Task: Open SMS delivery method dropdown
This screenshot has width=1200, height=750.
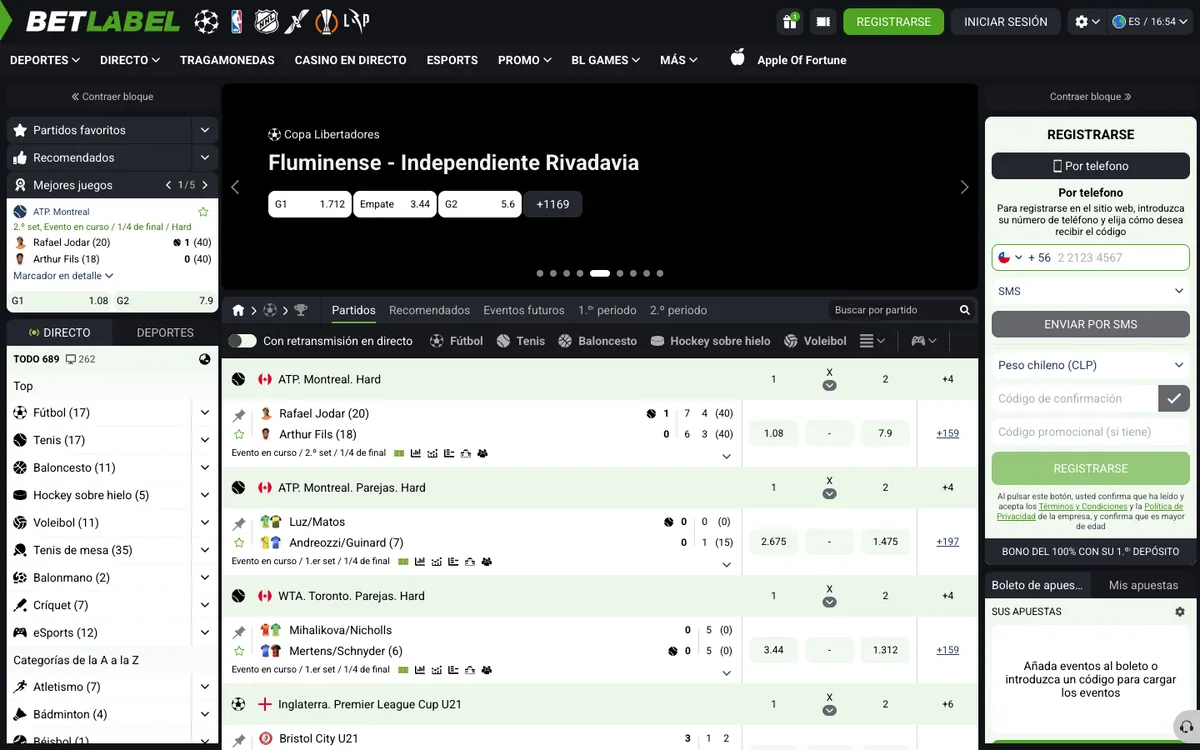Action: click(x=1091, y=291)
